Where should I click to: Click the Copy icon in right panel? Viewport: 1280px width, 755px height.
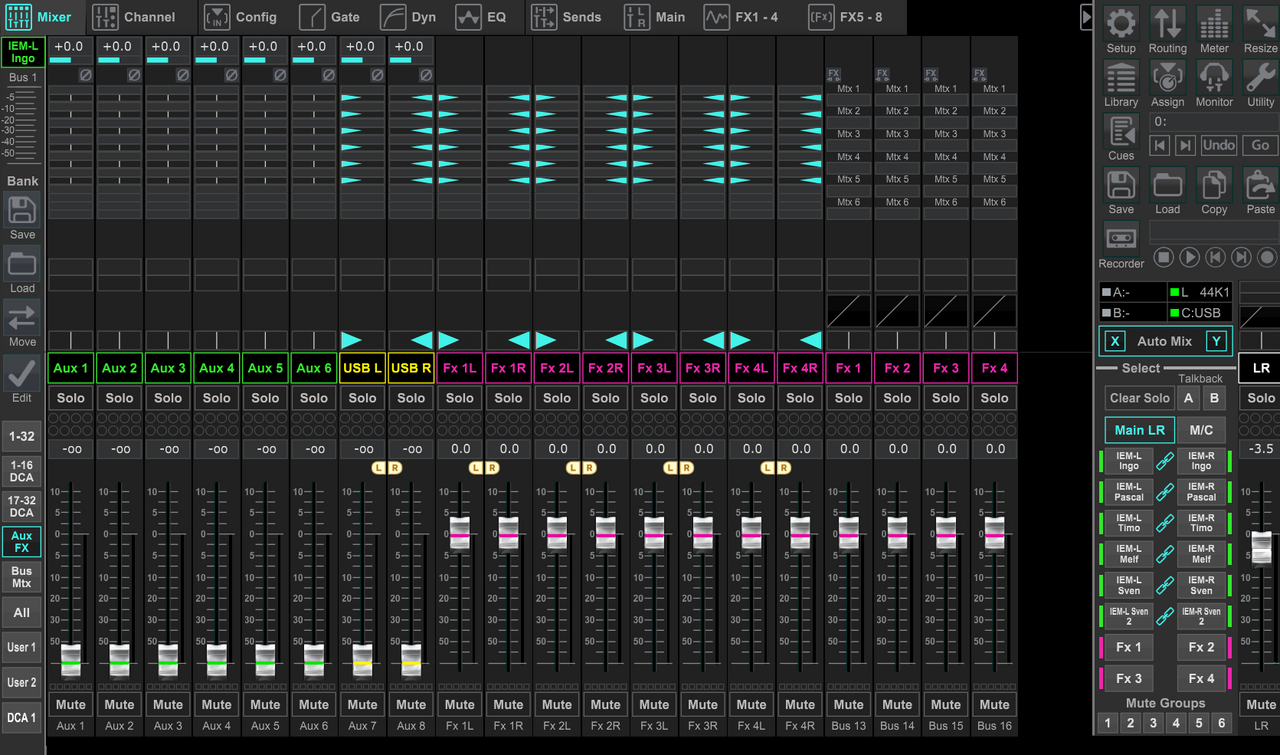coord(1214,186)
